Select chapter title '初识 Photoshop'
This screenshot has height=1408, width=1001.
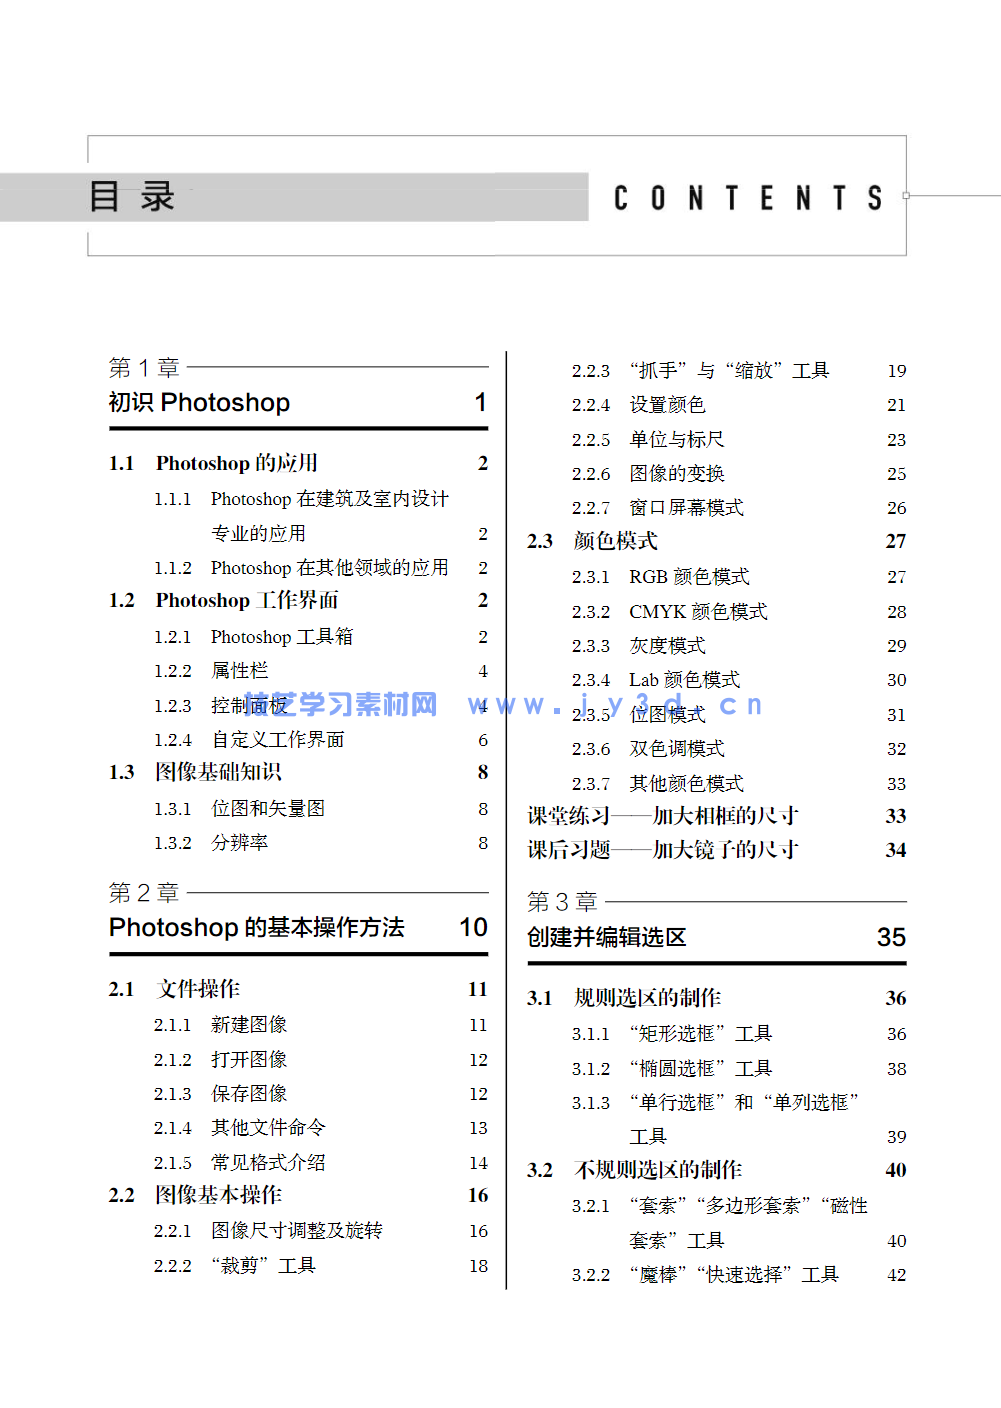pyautogui.click(x=199, y=402)
